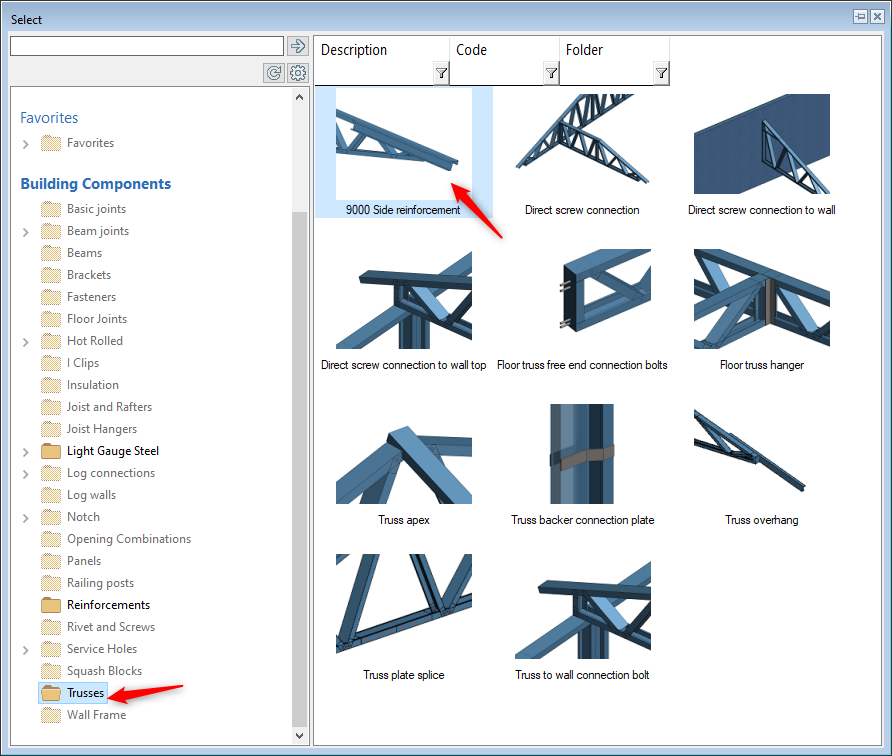The height and width of the screenshot is (756, 892).
Task: Expand the Beam joints folder
Action: [26, 232]
